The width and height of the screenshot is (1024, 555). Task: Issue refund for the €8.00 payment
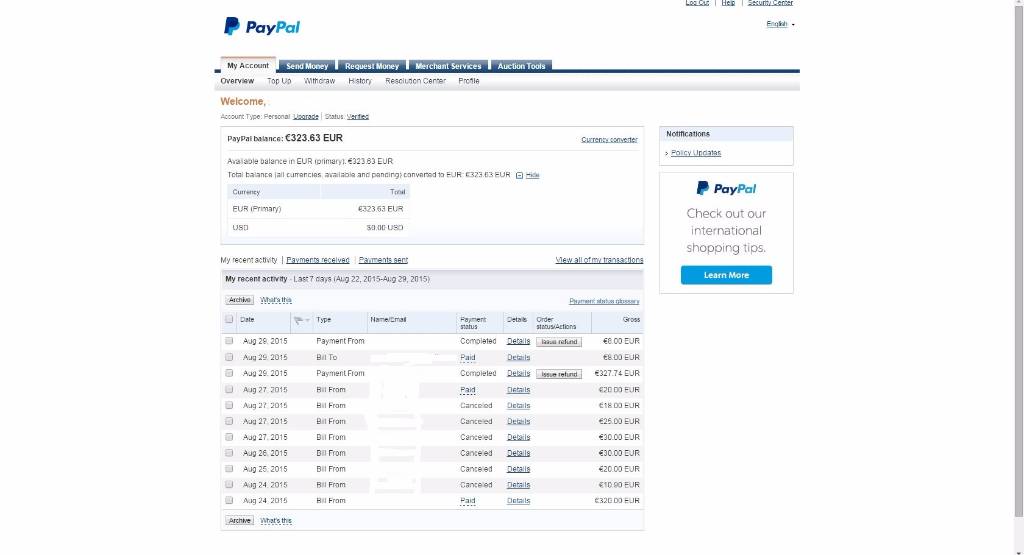[x=559, y=341]
